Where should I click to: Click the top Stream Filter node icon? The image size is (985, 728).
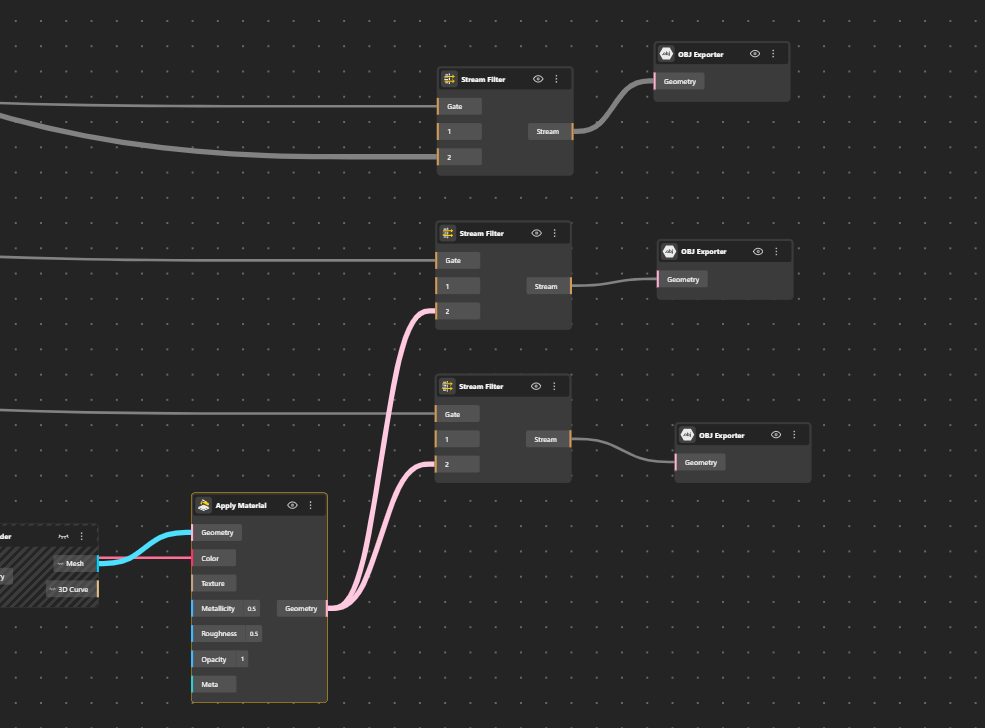(449, 79)
